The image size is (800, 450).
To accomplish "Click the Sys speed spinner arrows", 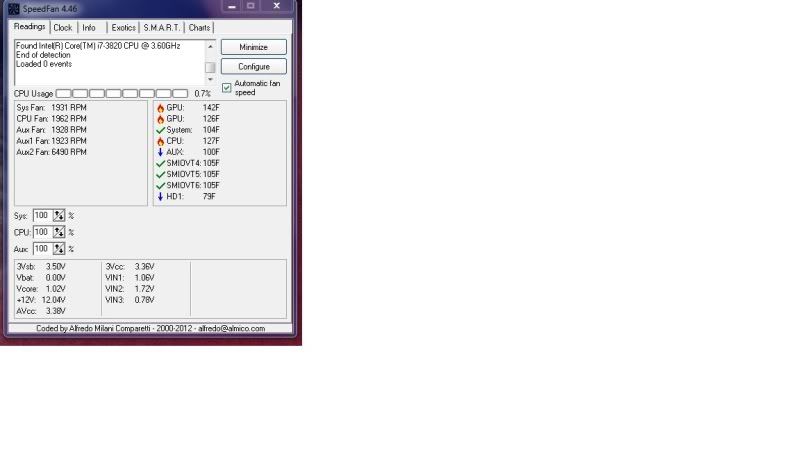I will (59, 216).
